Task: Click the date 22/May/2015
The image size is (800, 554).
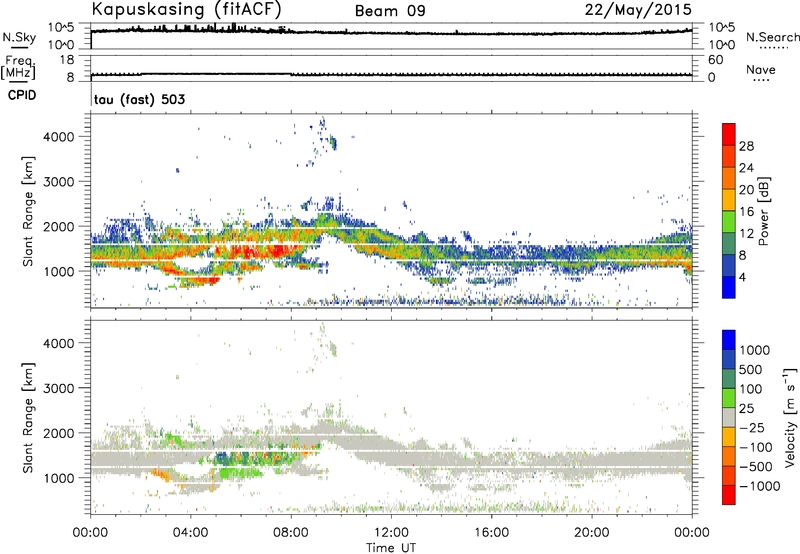Action: (x=638, y=10)
